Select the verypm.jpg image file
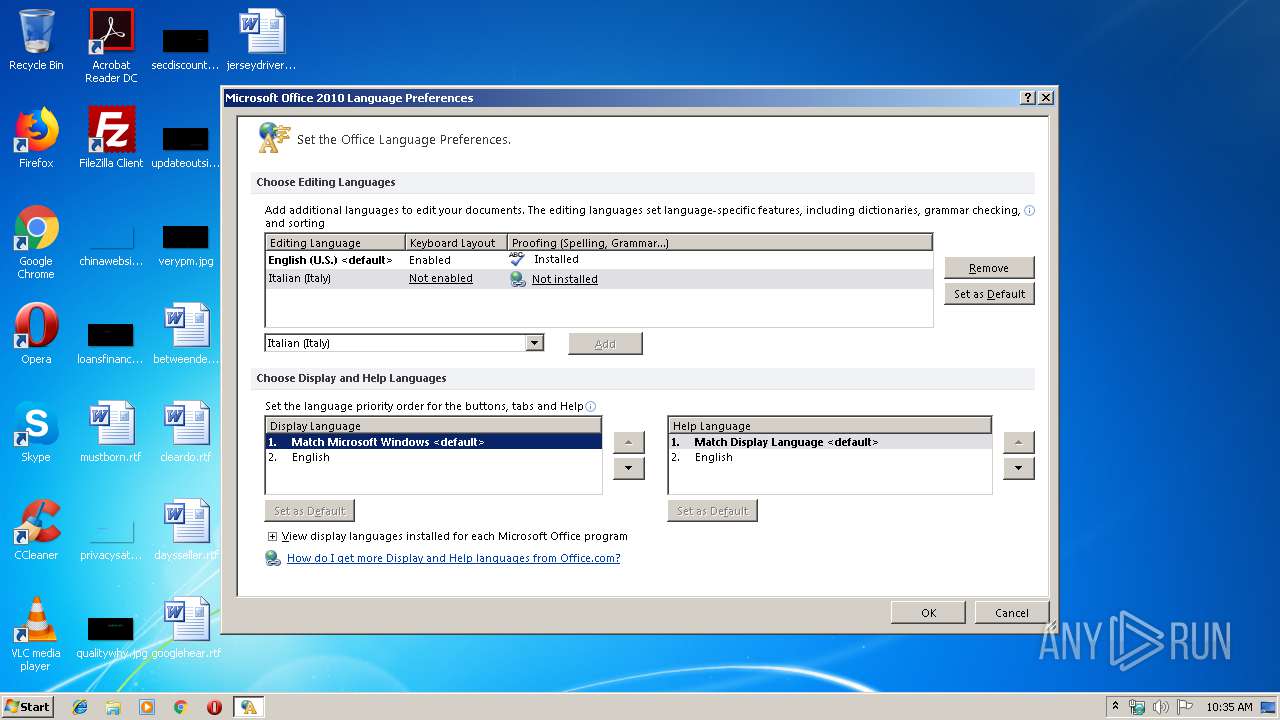Screen dimensions: 1280x720 185,244
